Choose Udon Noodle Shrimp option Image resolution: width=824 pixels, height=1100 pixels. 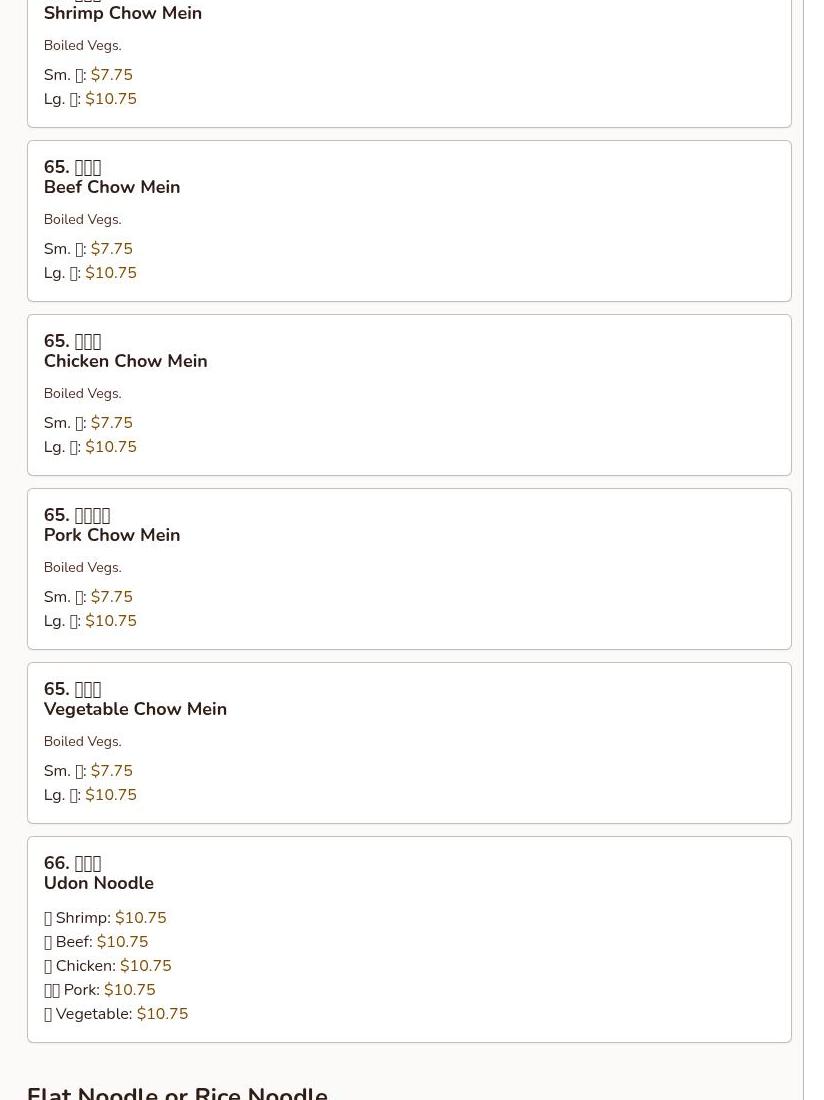(x=105, y=918)
